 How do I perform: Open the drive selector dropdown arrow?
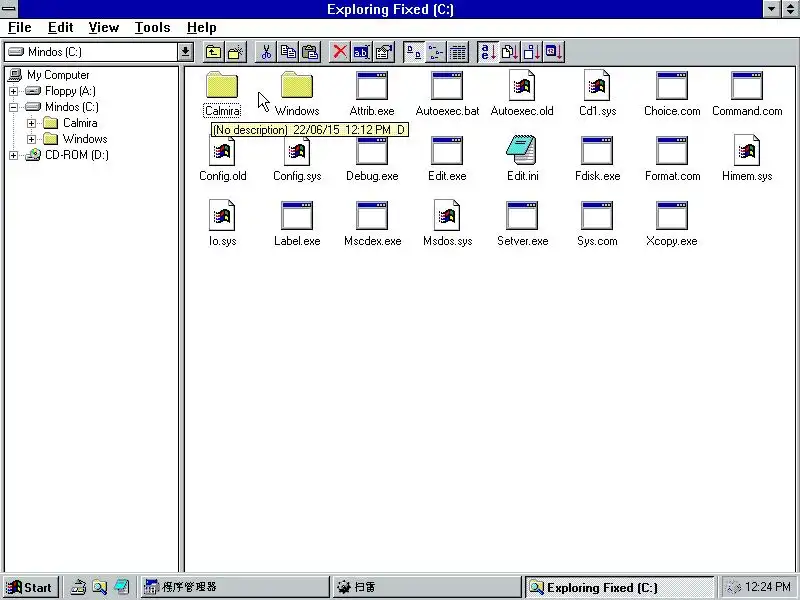(185, 52)
